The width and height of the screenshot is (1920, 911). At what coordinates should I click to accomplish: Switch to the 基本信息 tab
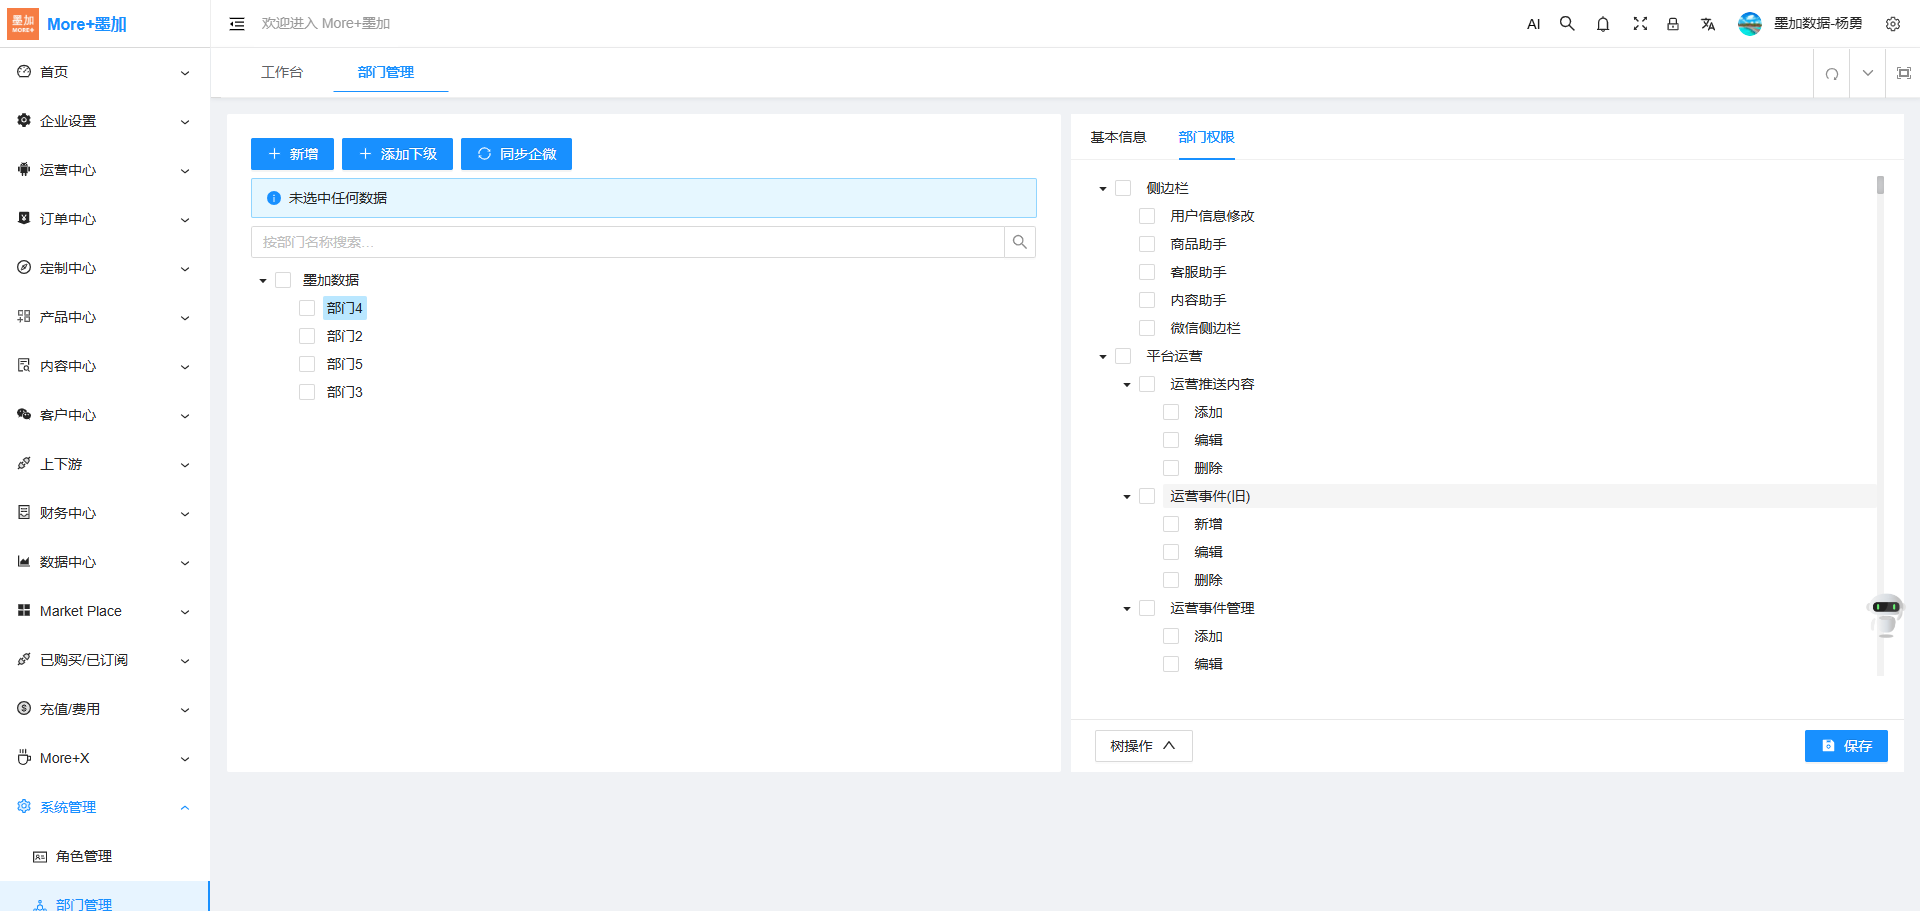tap(1118, 137)
